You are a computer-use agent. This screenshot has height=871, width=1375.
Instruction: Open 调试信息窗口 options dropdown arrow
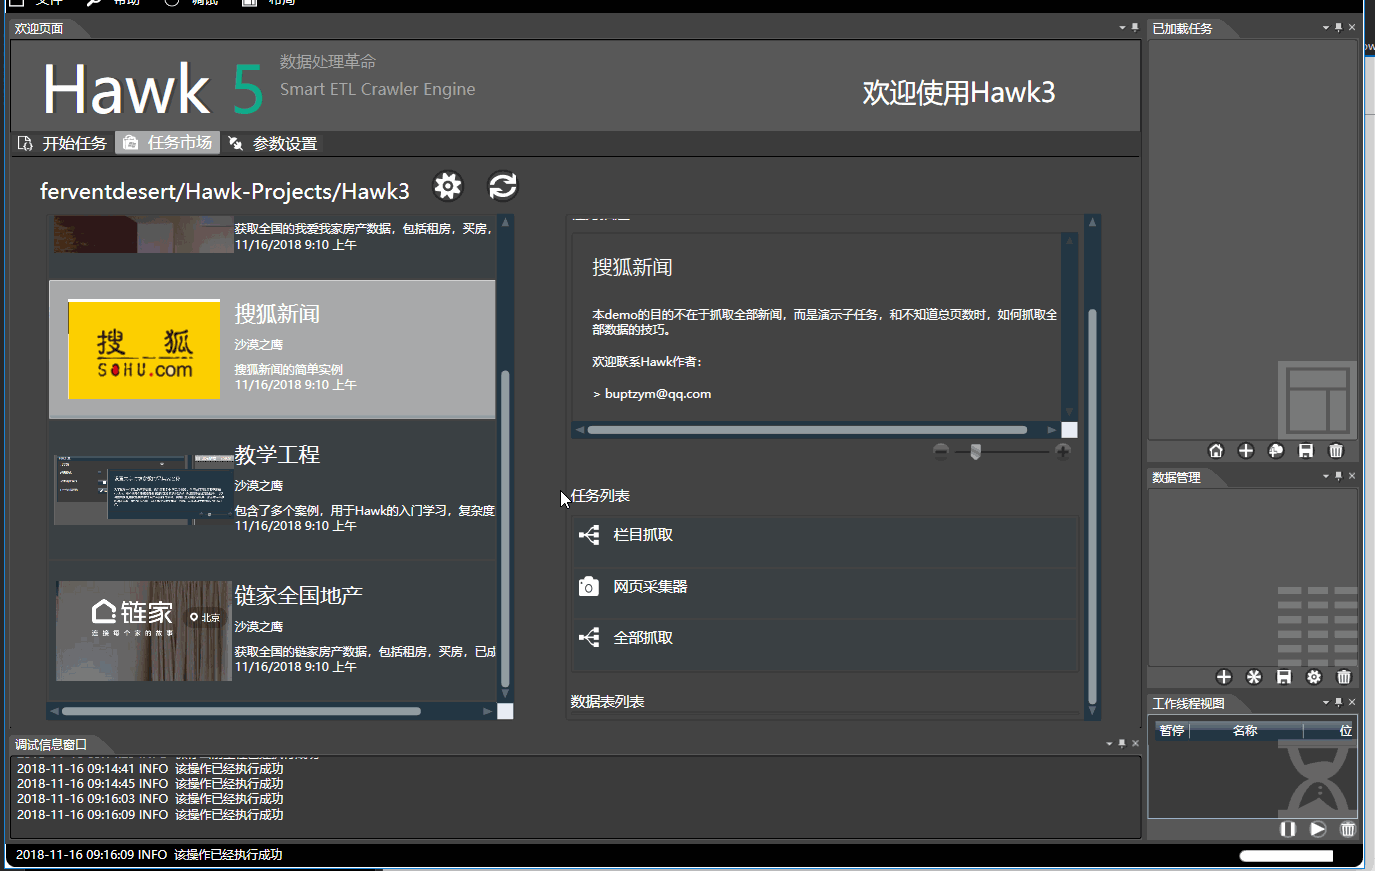1109,744
